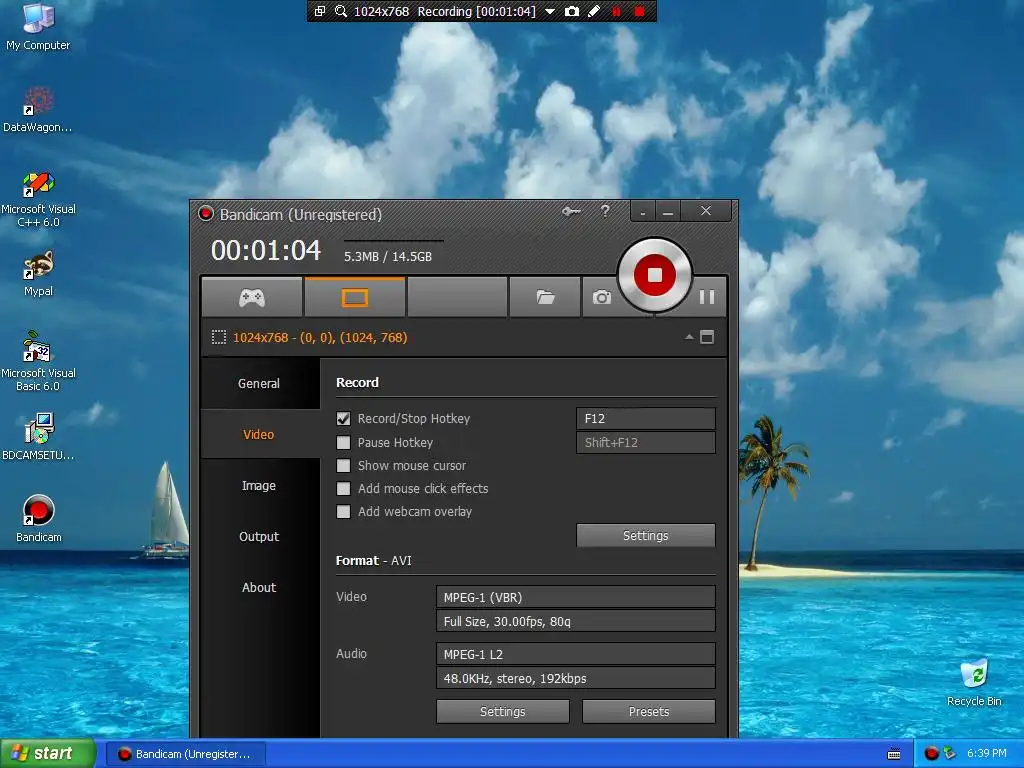
Task: Stop recording from top recording bar
Action: point(639,11)
